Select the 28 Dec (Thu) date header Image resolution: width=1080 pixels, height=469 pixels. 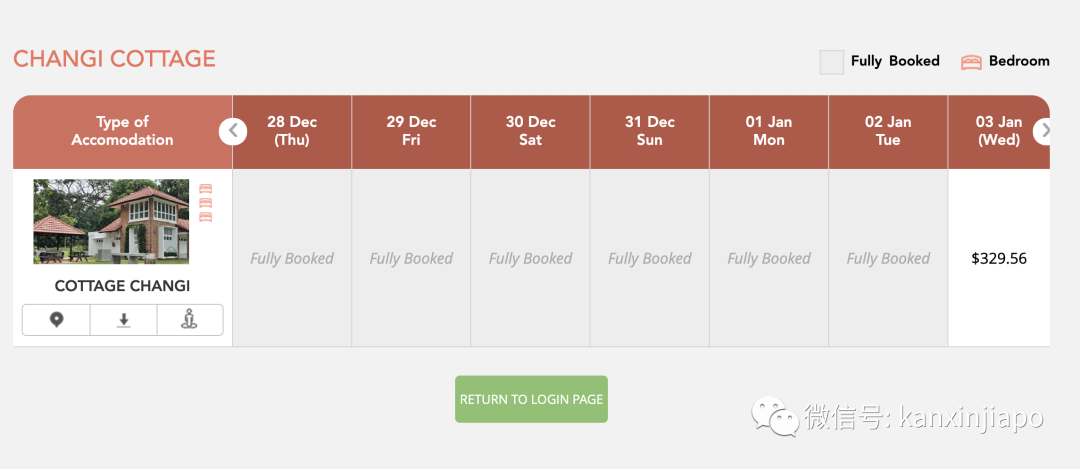pyautogui.click(x=292, y=132)
